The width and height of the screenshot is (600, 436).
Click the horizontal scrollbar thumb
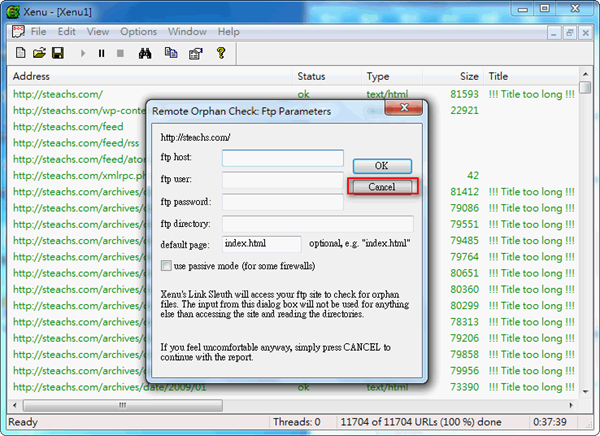pyautogui.click(x=123, y=405)
